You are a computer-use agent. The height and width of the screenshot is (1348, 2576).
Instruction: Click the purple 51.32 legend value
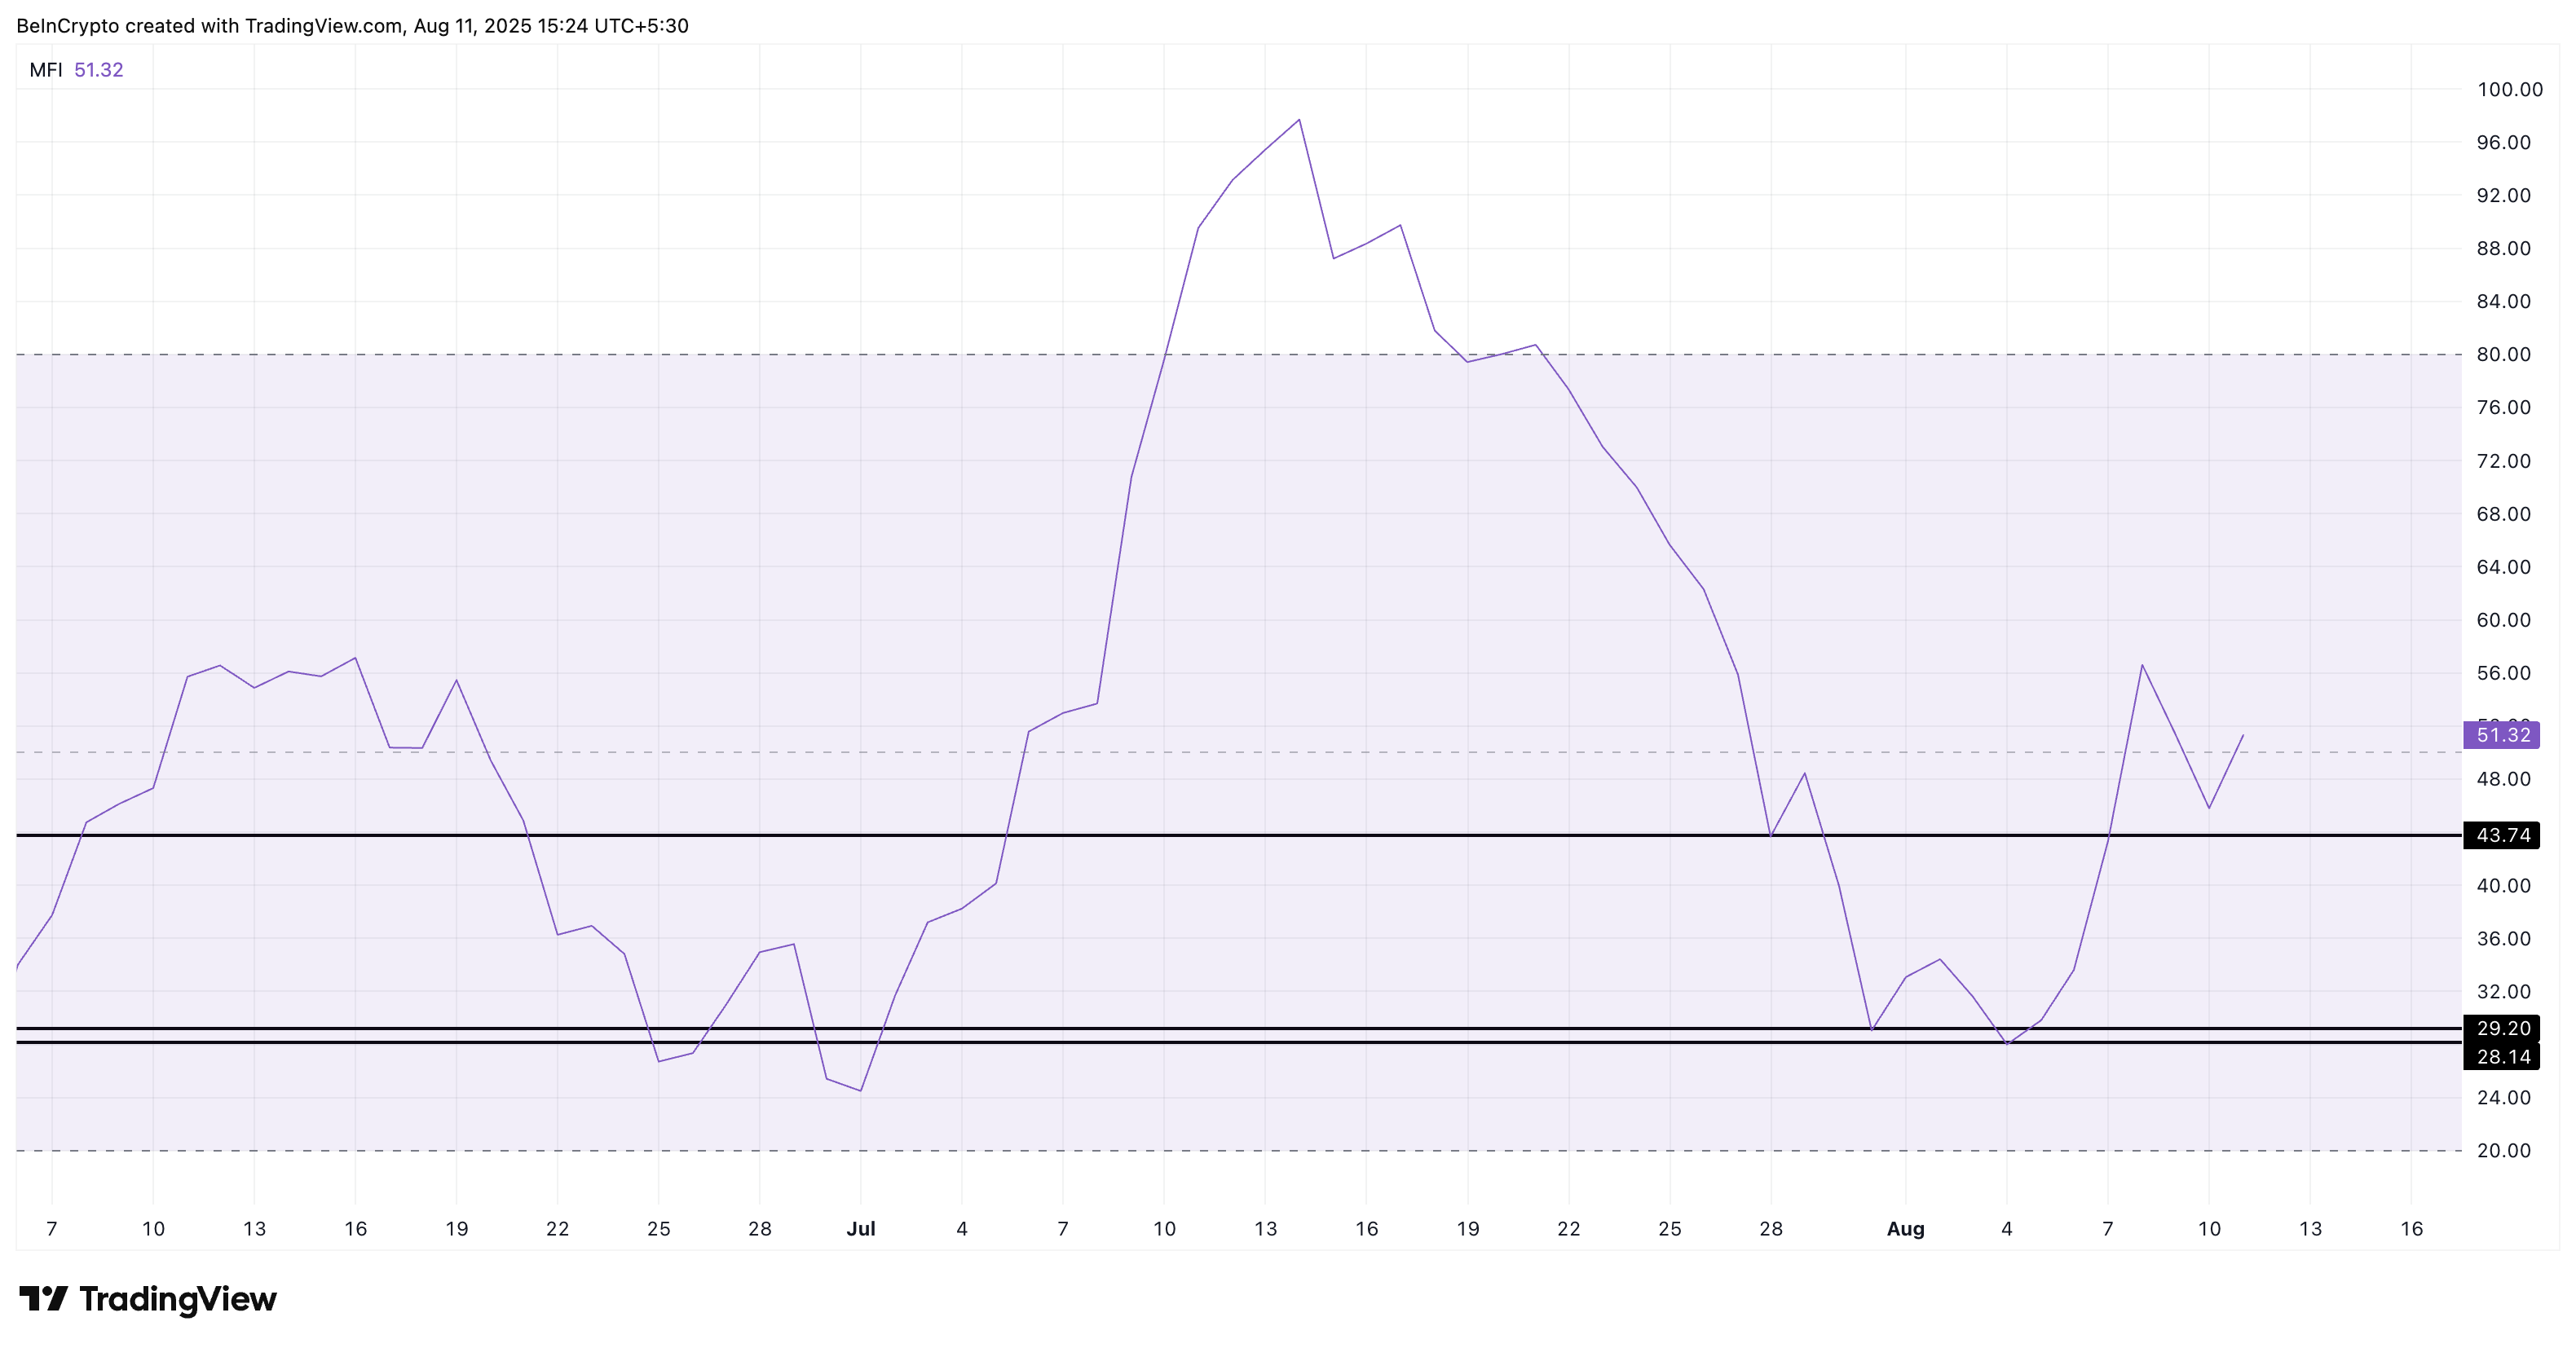[x=99, y=70]
